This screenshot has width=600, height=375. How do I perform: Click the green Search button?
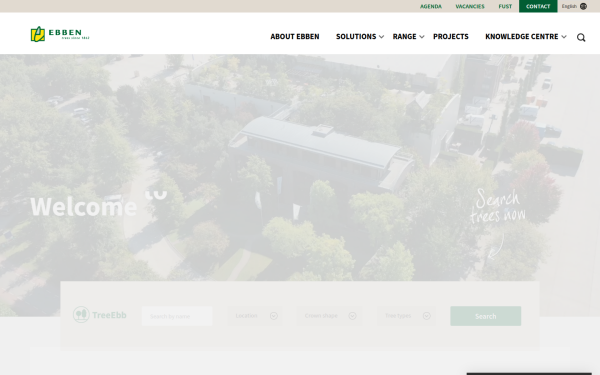click(486, 316)
